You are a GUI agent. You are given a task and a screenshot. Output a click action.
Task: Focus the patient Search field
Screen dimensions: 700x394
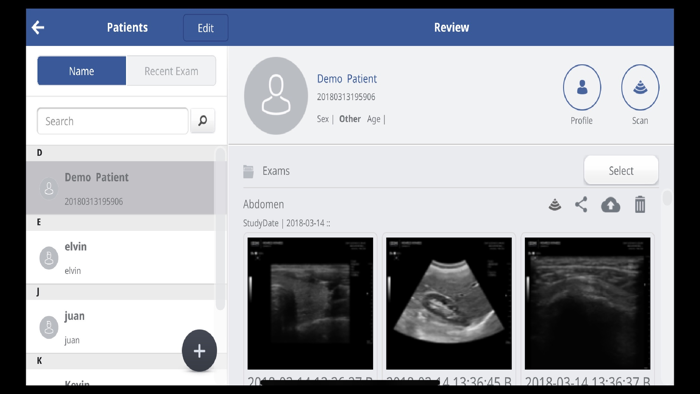[112, 121]
